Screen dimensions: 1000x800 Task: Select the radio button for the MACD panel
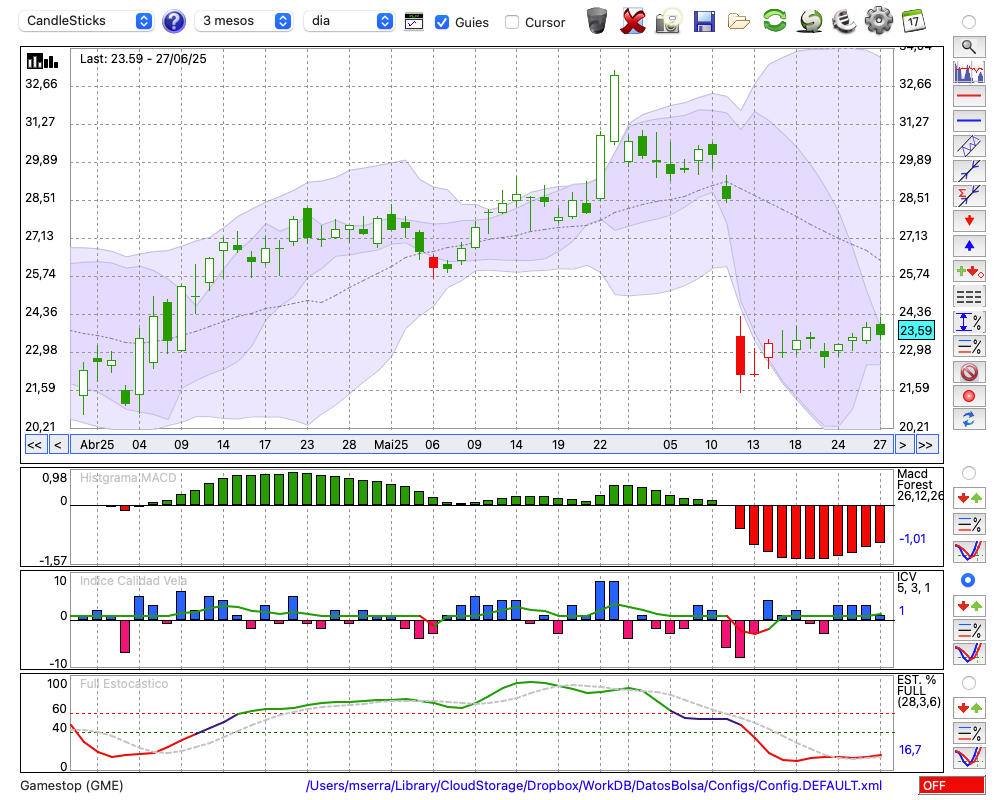pyautogui.click(x=969, y=473)
